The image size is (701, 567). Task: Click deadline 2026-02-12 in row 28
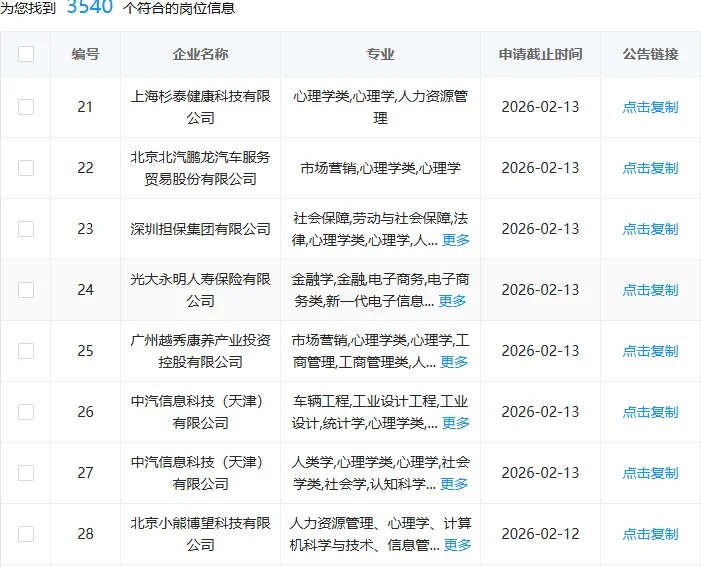pyautogui.click(x=541, y=534)
